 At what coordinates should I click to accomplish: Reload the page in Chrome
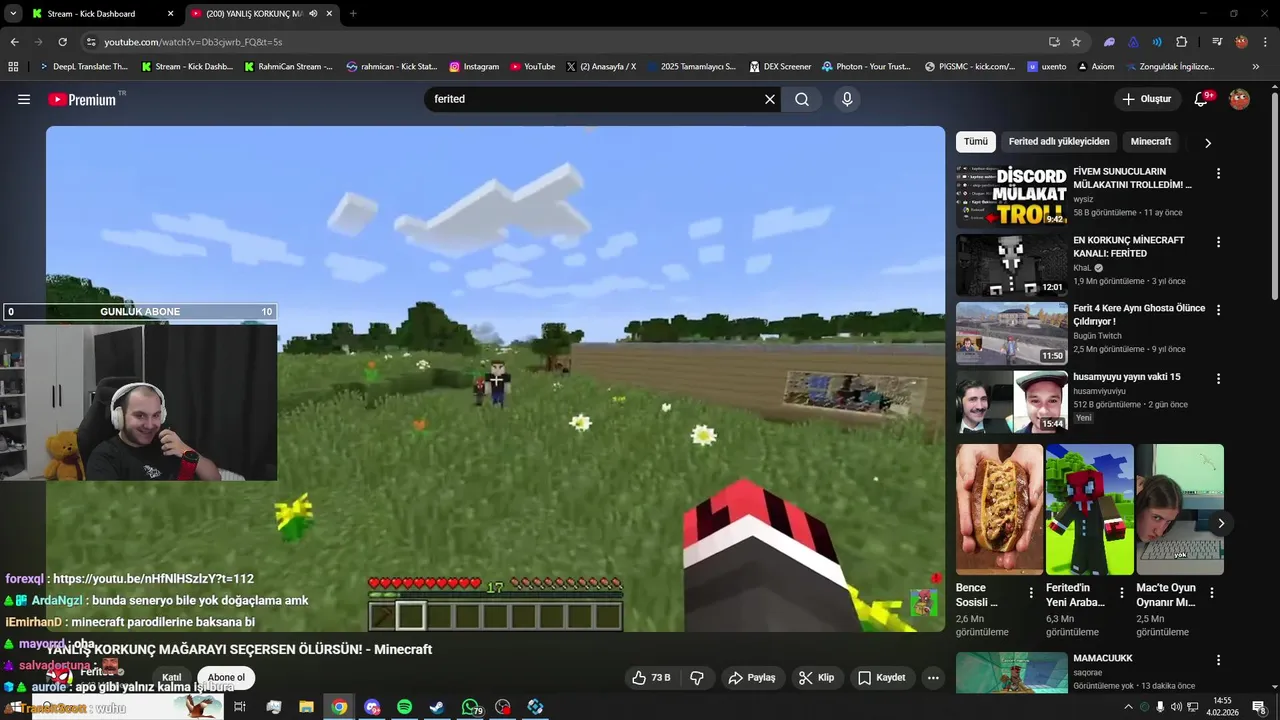(62, 42)
